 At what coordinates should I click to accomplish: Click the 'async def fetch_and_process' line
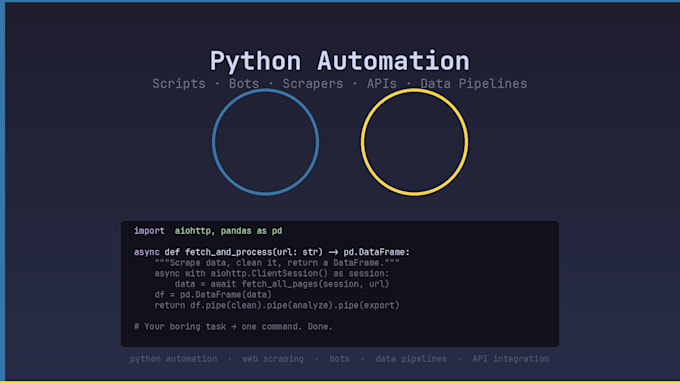pos(271,252)
